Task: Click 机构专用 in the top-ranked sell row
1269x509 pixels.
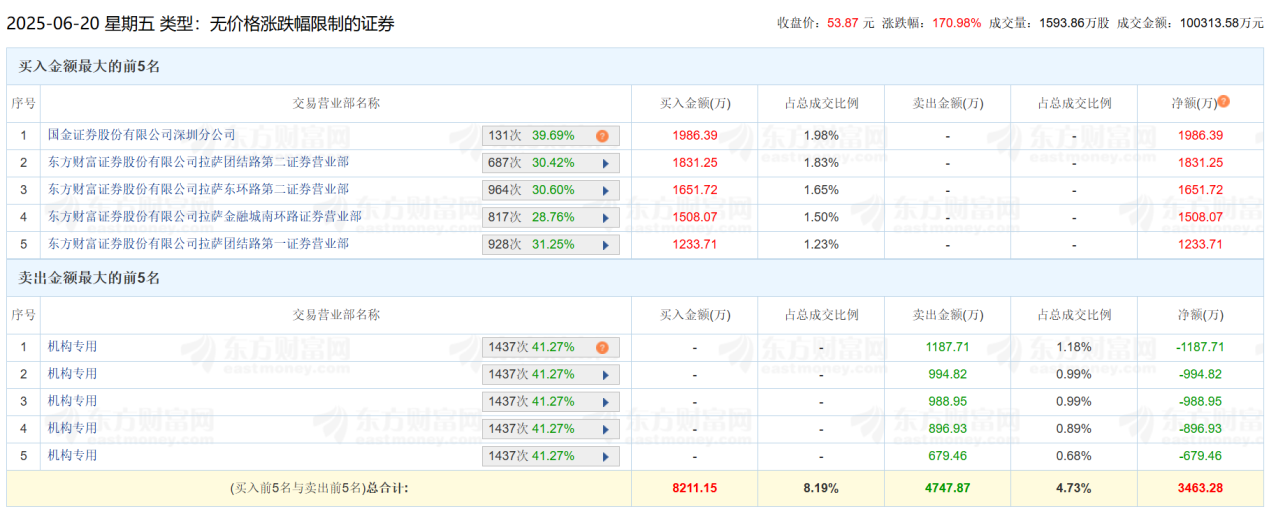Action: (72, 347)
